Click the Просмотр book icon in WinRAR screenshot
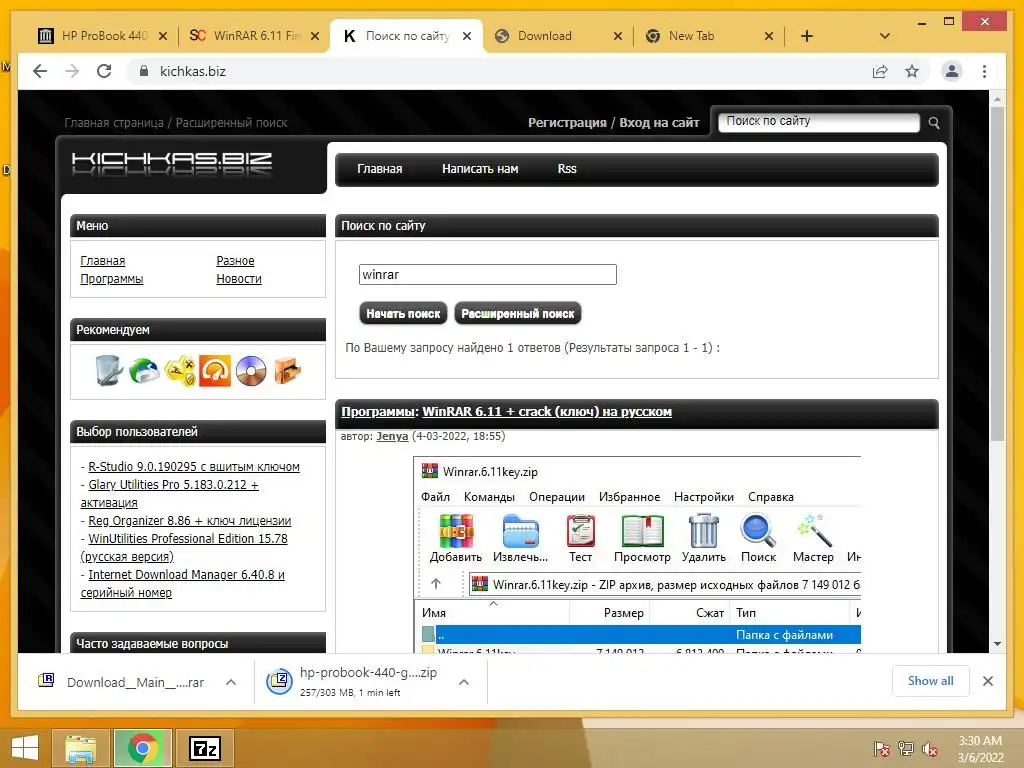This screenshot has width=1024, height=768. coord(643,531)
